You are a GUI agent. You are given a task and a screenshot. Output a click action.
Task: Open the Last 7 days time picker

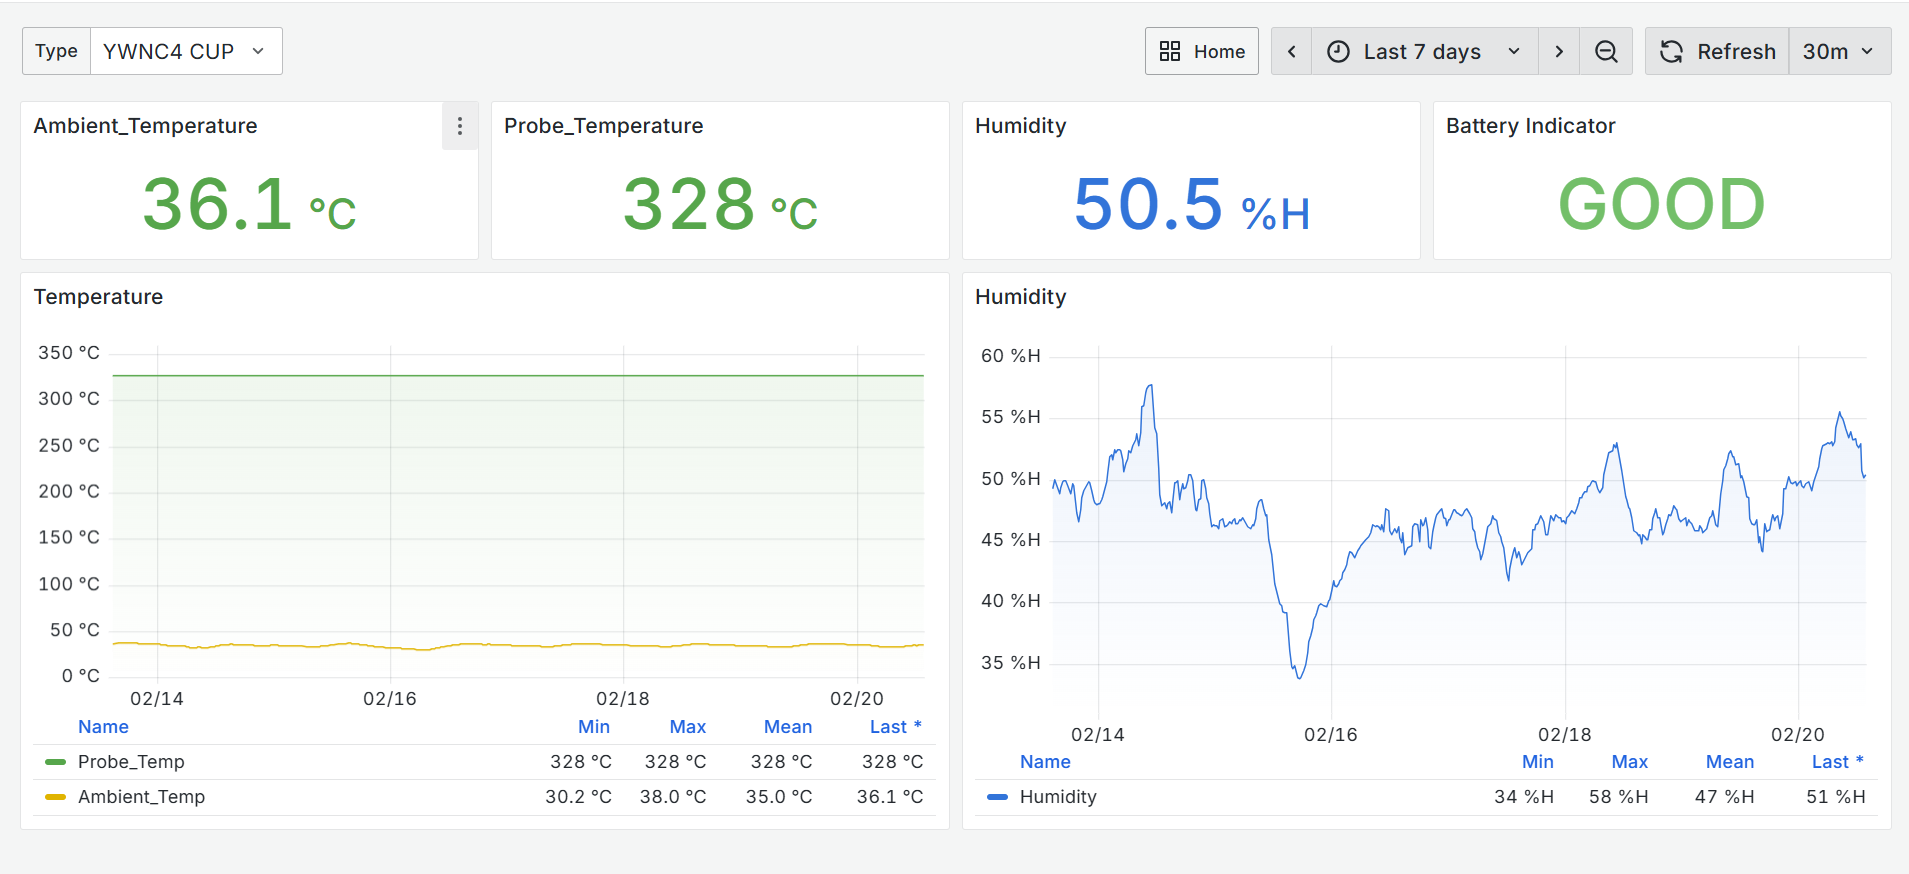point(1421,52)
